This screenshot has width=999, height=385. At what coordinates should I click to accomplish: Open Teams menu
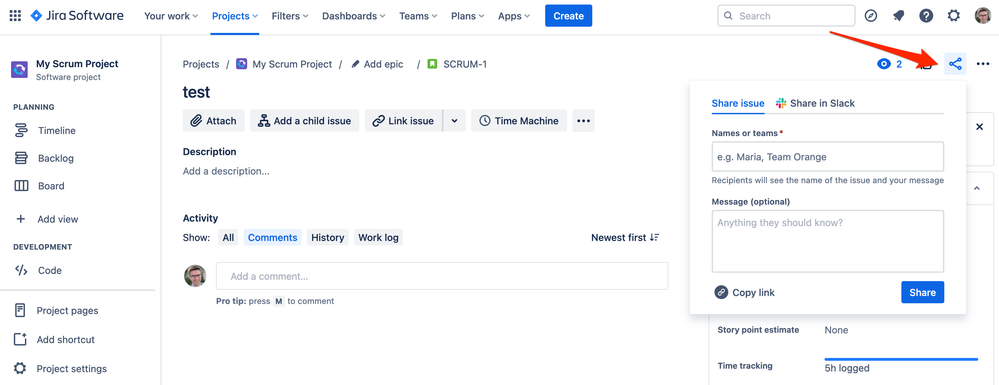pyautogui.click(x=419, y=16)
